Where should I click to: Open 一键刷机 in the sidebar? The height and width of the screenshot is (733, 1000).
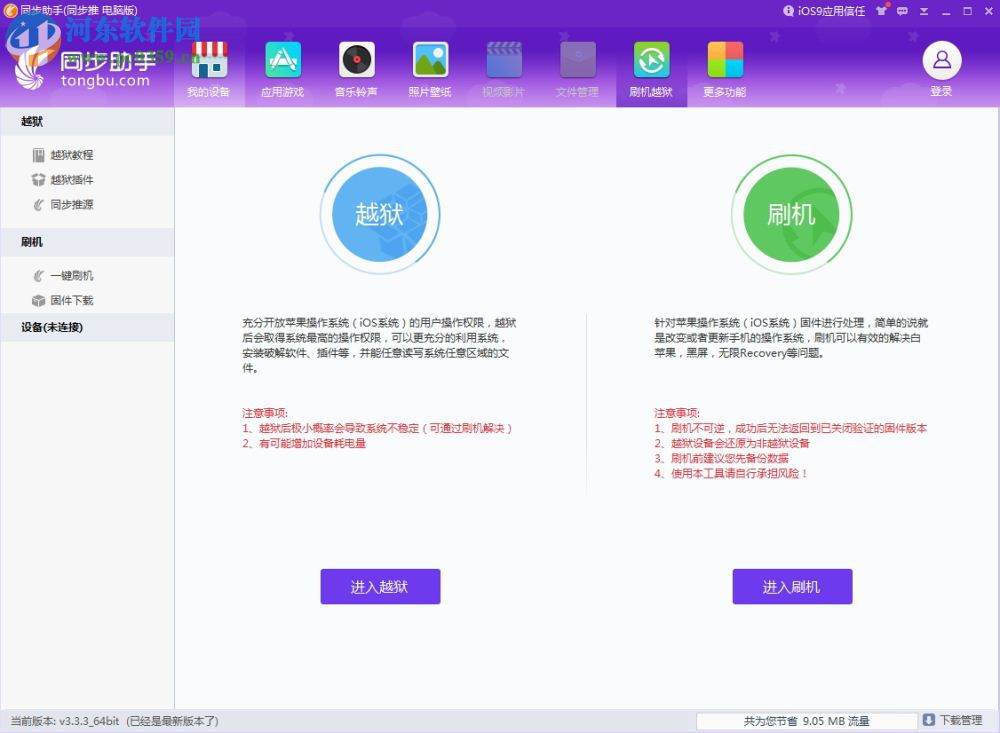point(71,276)
